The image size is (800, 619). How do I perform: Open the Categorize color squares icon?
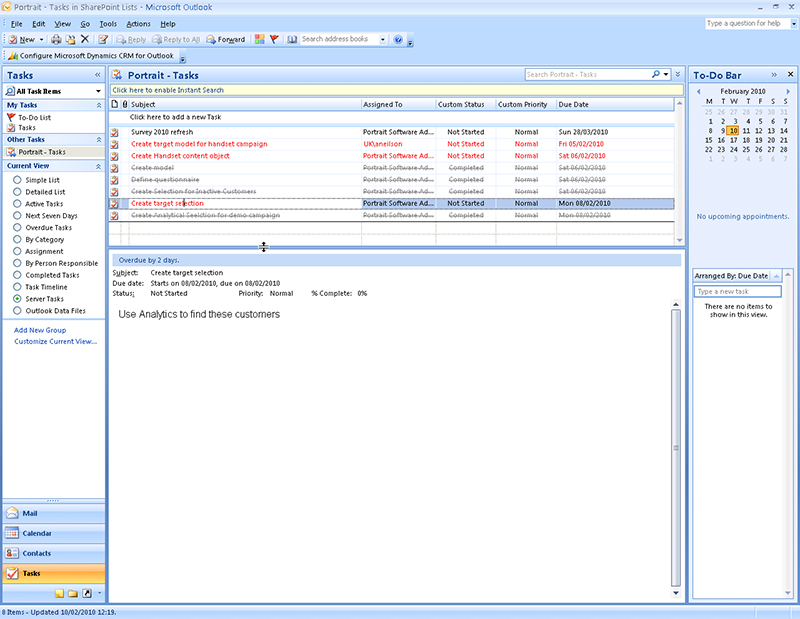tap(260, 39)
